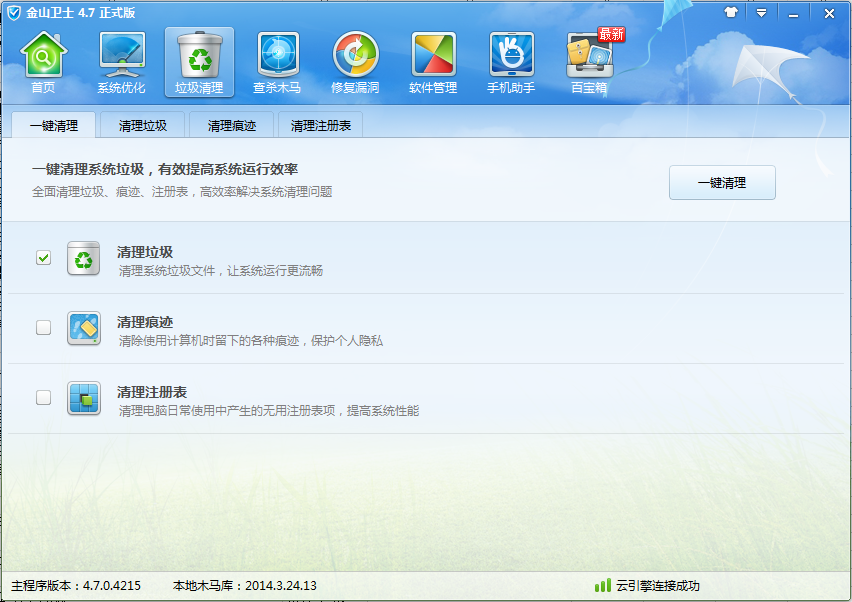
Task: Open the title bar dropdown menu arrow
Action: click(761, 13)
